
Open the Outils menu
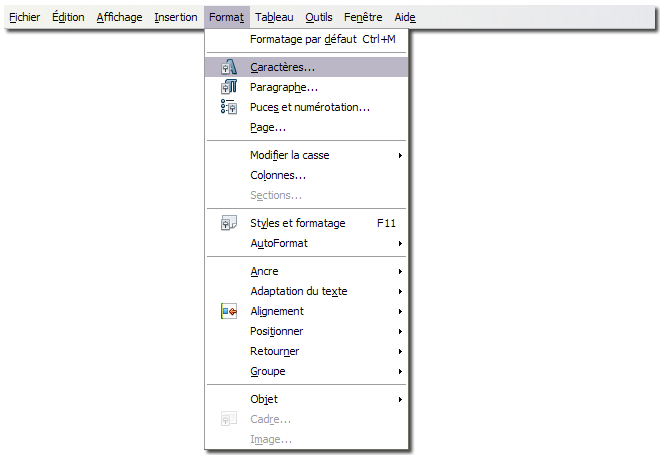pos(319,17)
